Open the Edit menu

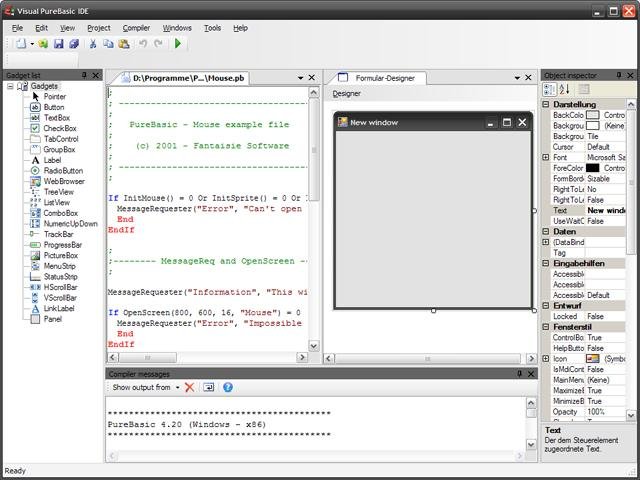41,28
